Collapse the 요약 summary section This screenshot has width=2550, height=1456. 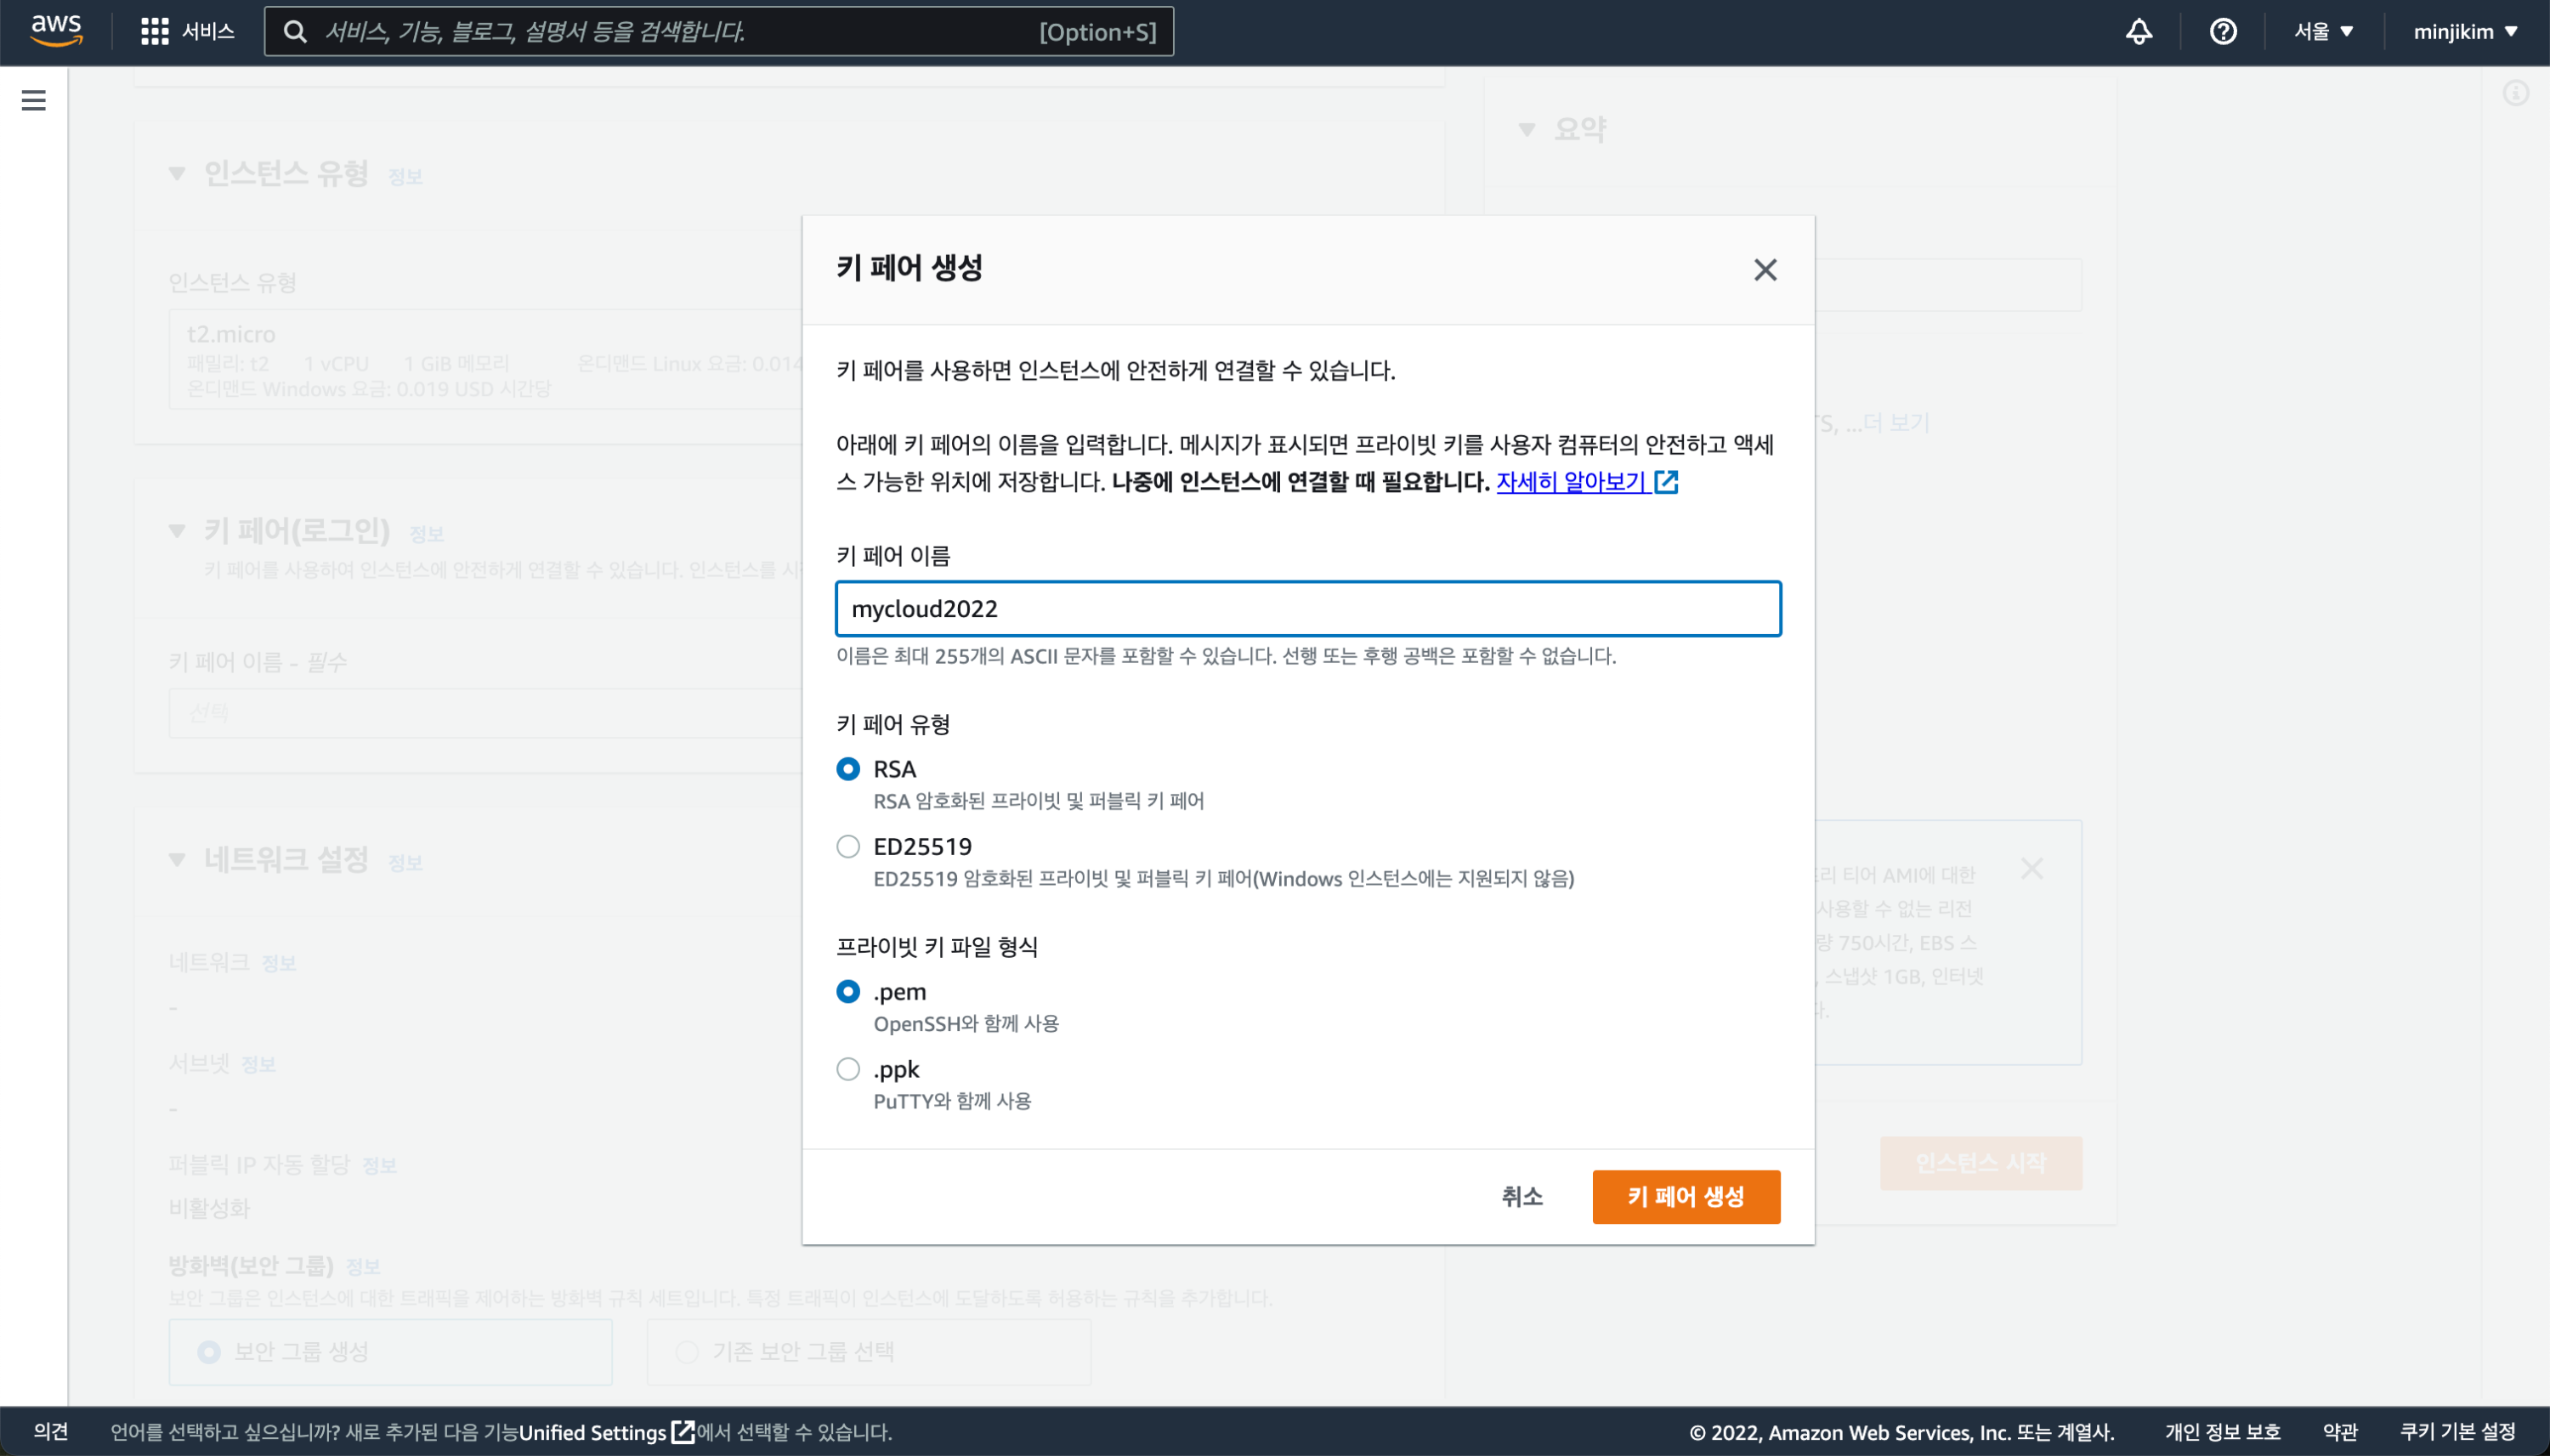tap(1526, 130)
